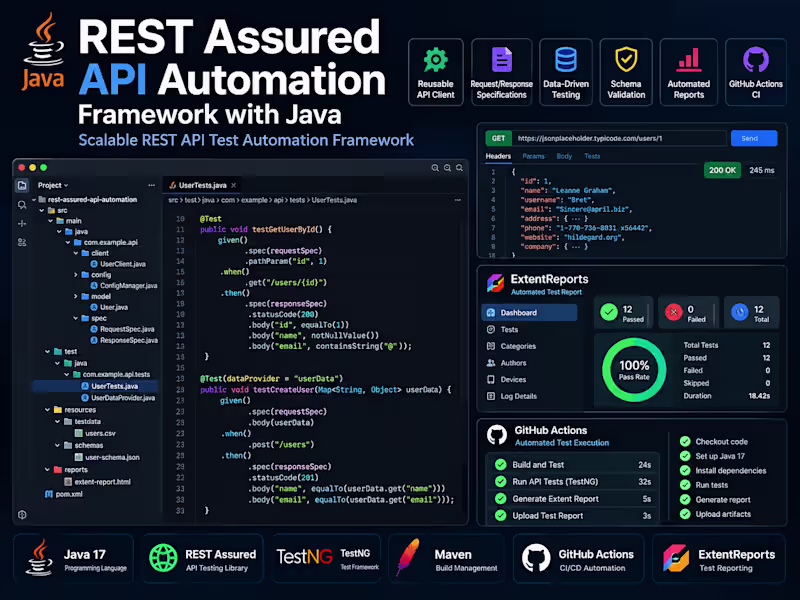Click the red Failed cross icon
The width and height of the screenshot is (800, 600).
pyautogui.click(x=673, y=312)
